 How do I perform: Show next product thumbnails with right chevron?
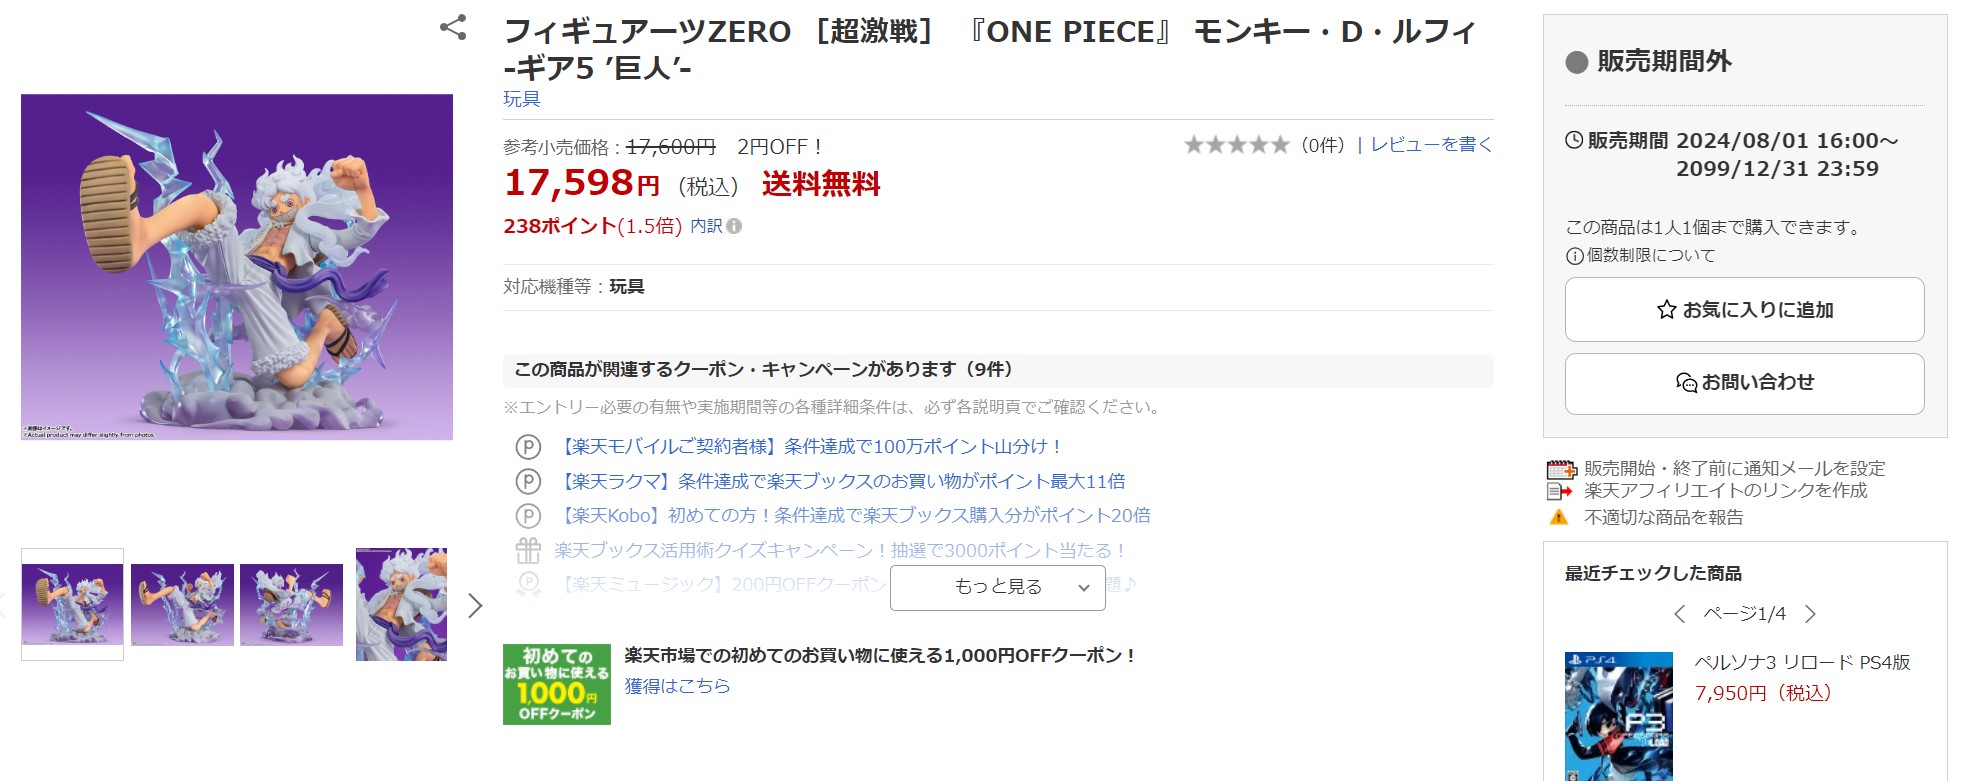pos(475,605)
